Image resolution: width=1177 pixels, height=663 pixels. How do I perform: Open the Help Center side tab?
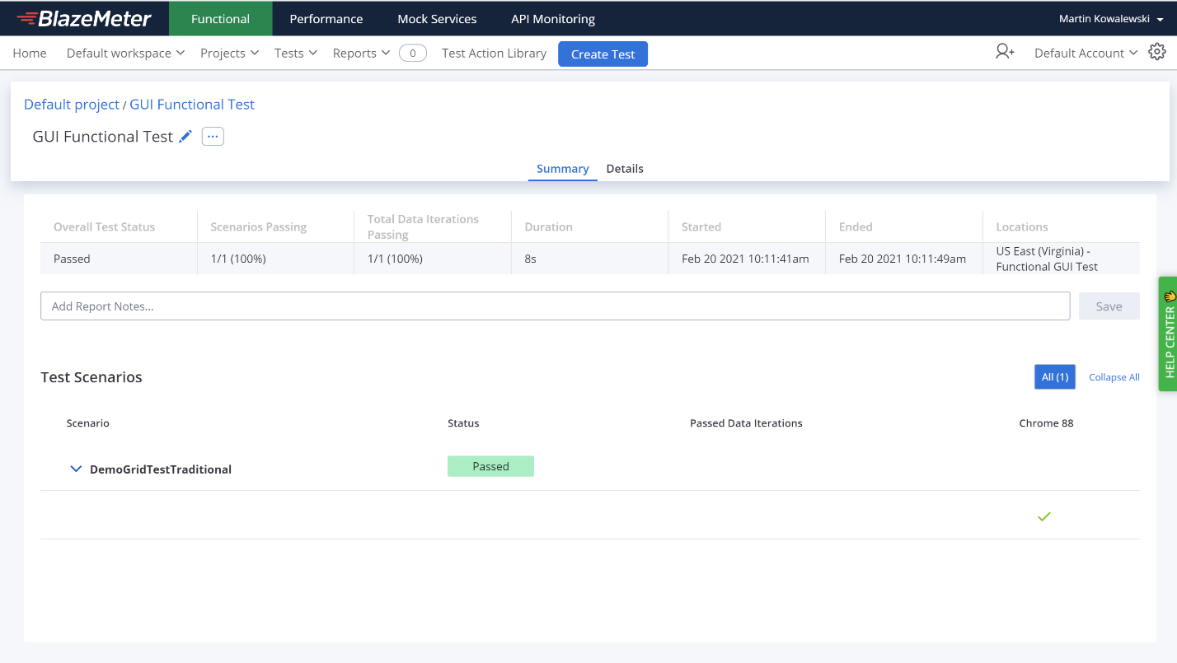[x=1168, y=333]
